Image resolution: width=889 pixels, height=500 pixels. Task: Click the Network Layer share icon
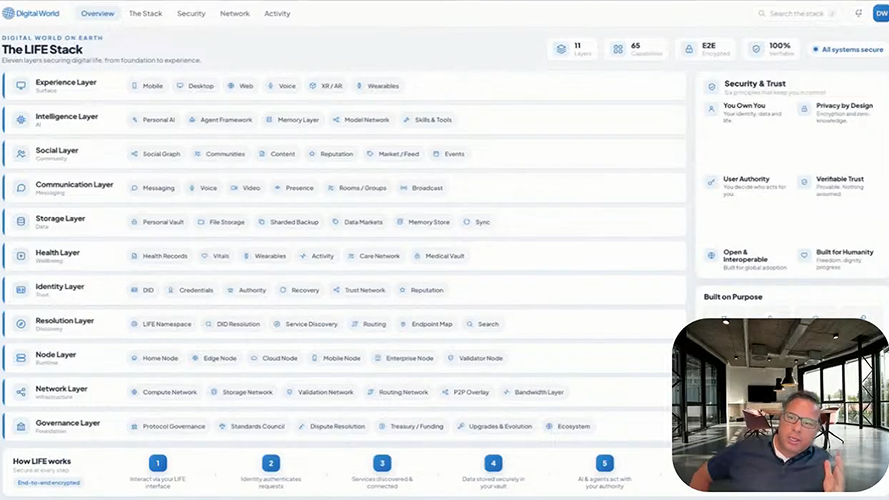(x=21, y=392)
